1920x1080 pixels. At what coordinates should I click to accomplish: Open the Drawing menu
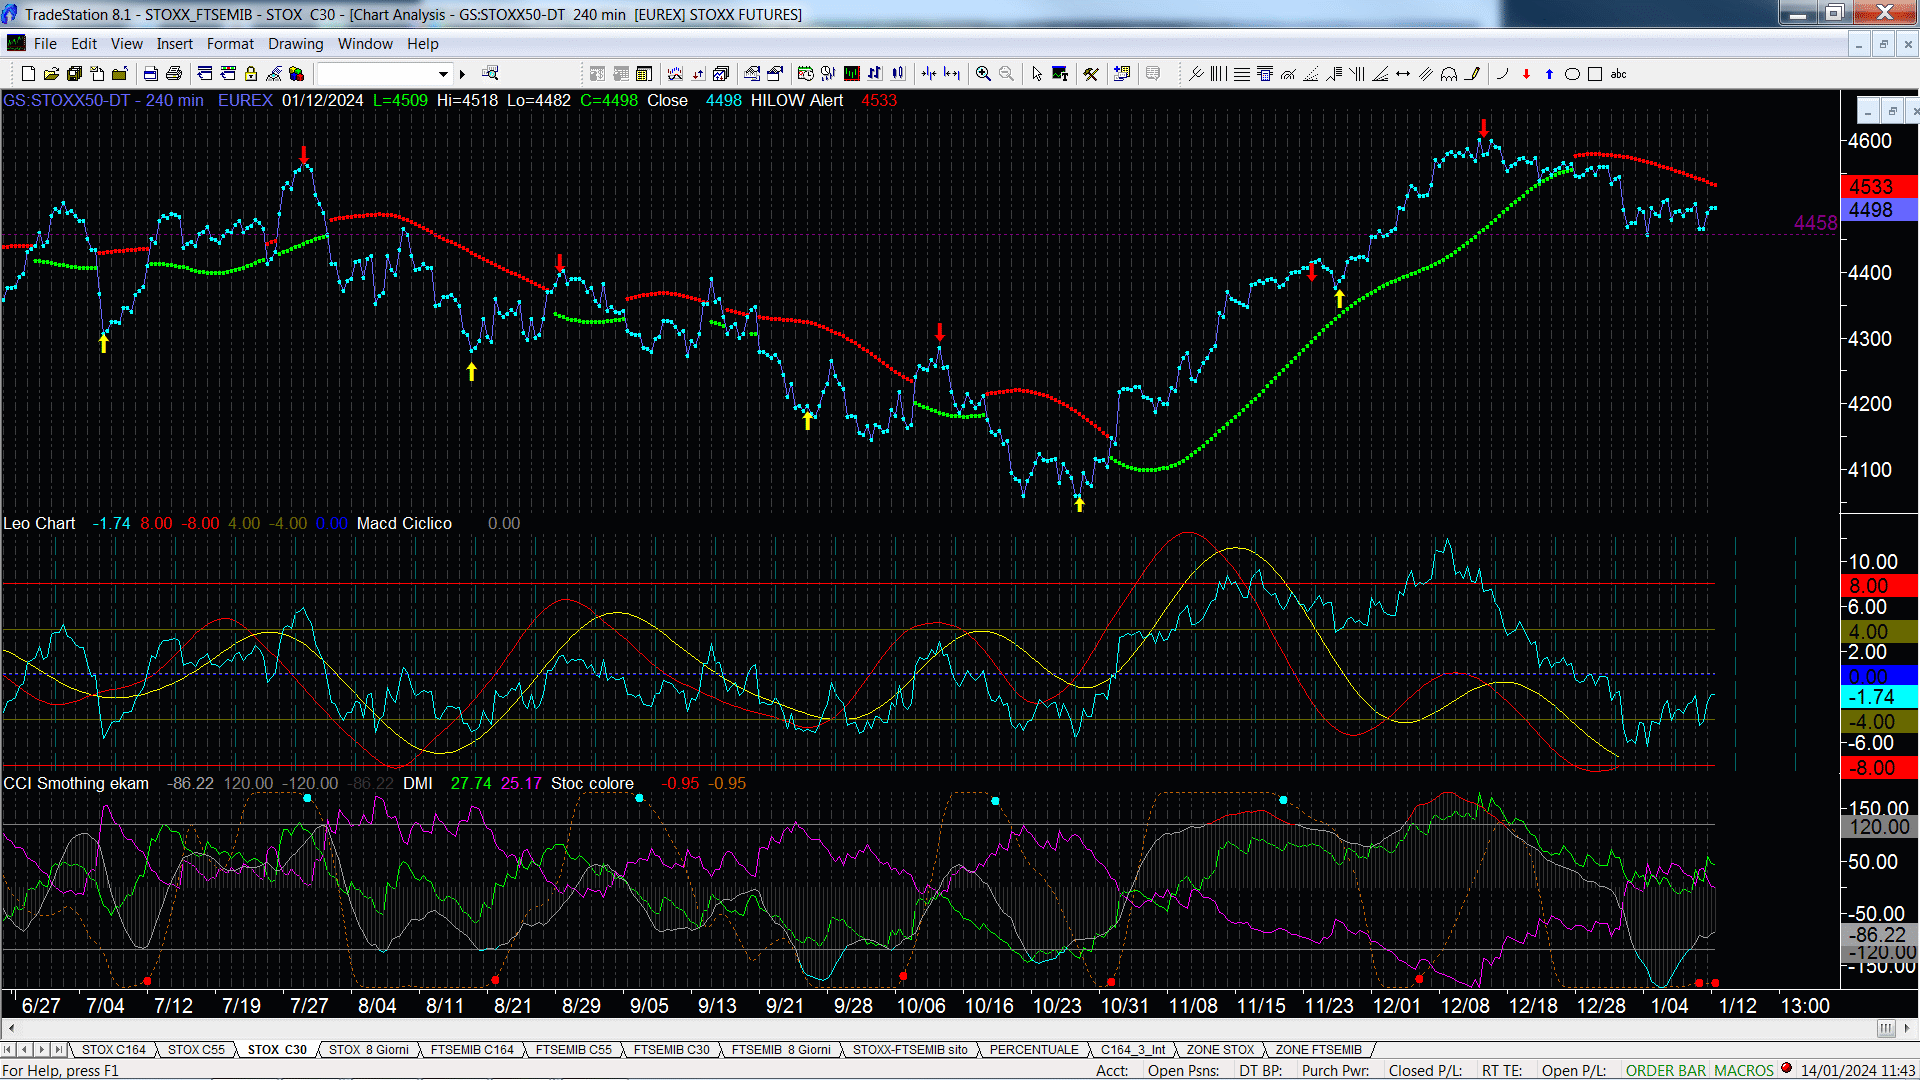pyautogui.click(x=296, y=44)
